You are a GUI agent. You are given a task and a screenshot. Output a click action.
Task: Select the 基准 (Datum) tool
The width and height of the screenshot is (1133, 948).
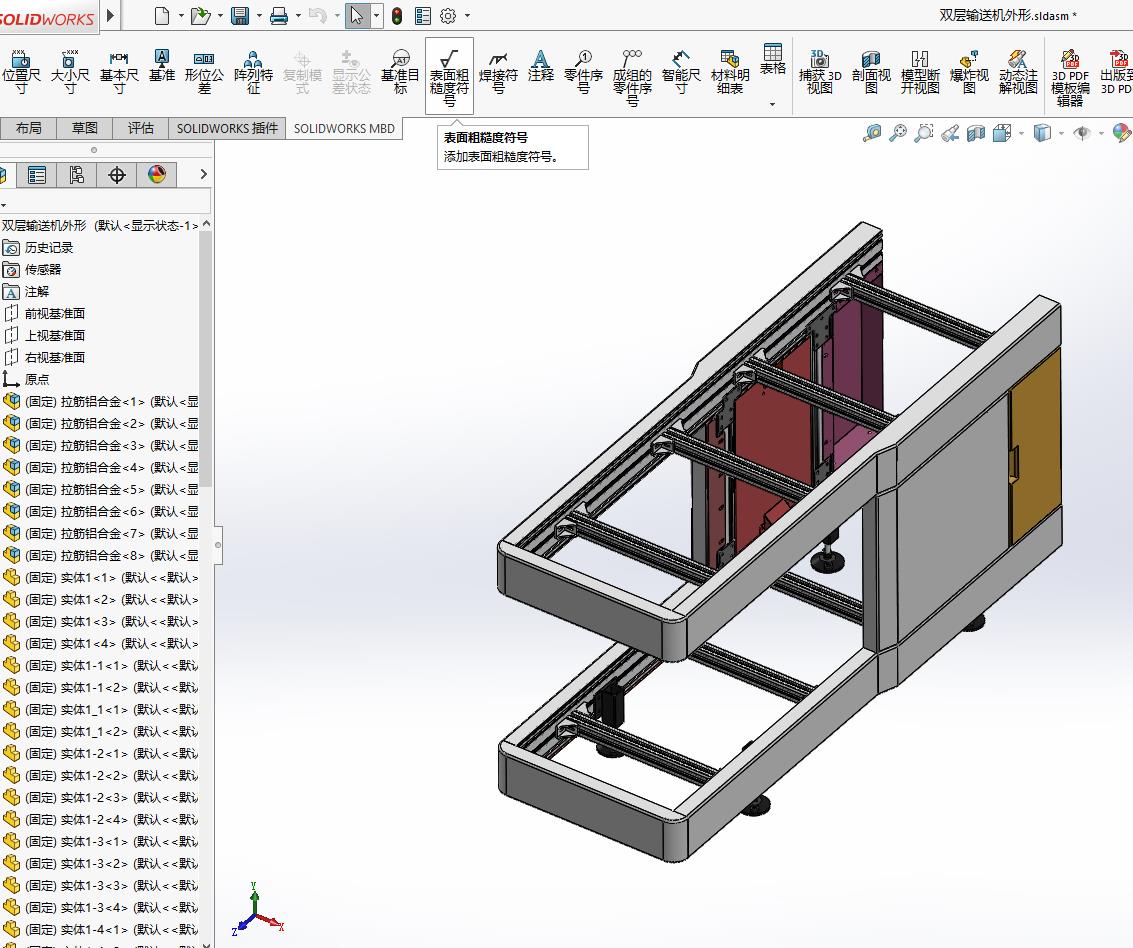tap(162, 65)
